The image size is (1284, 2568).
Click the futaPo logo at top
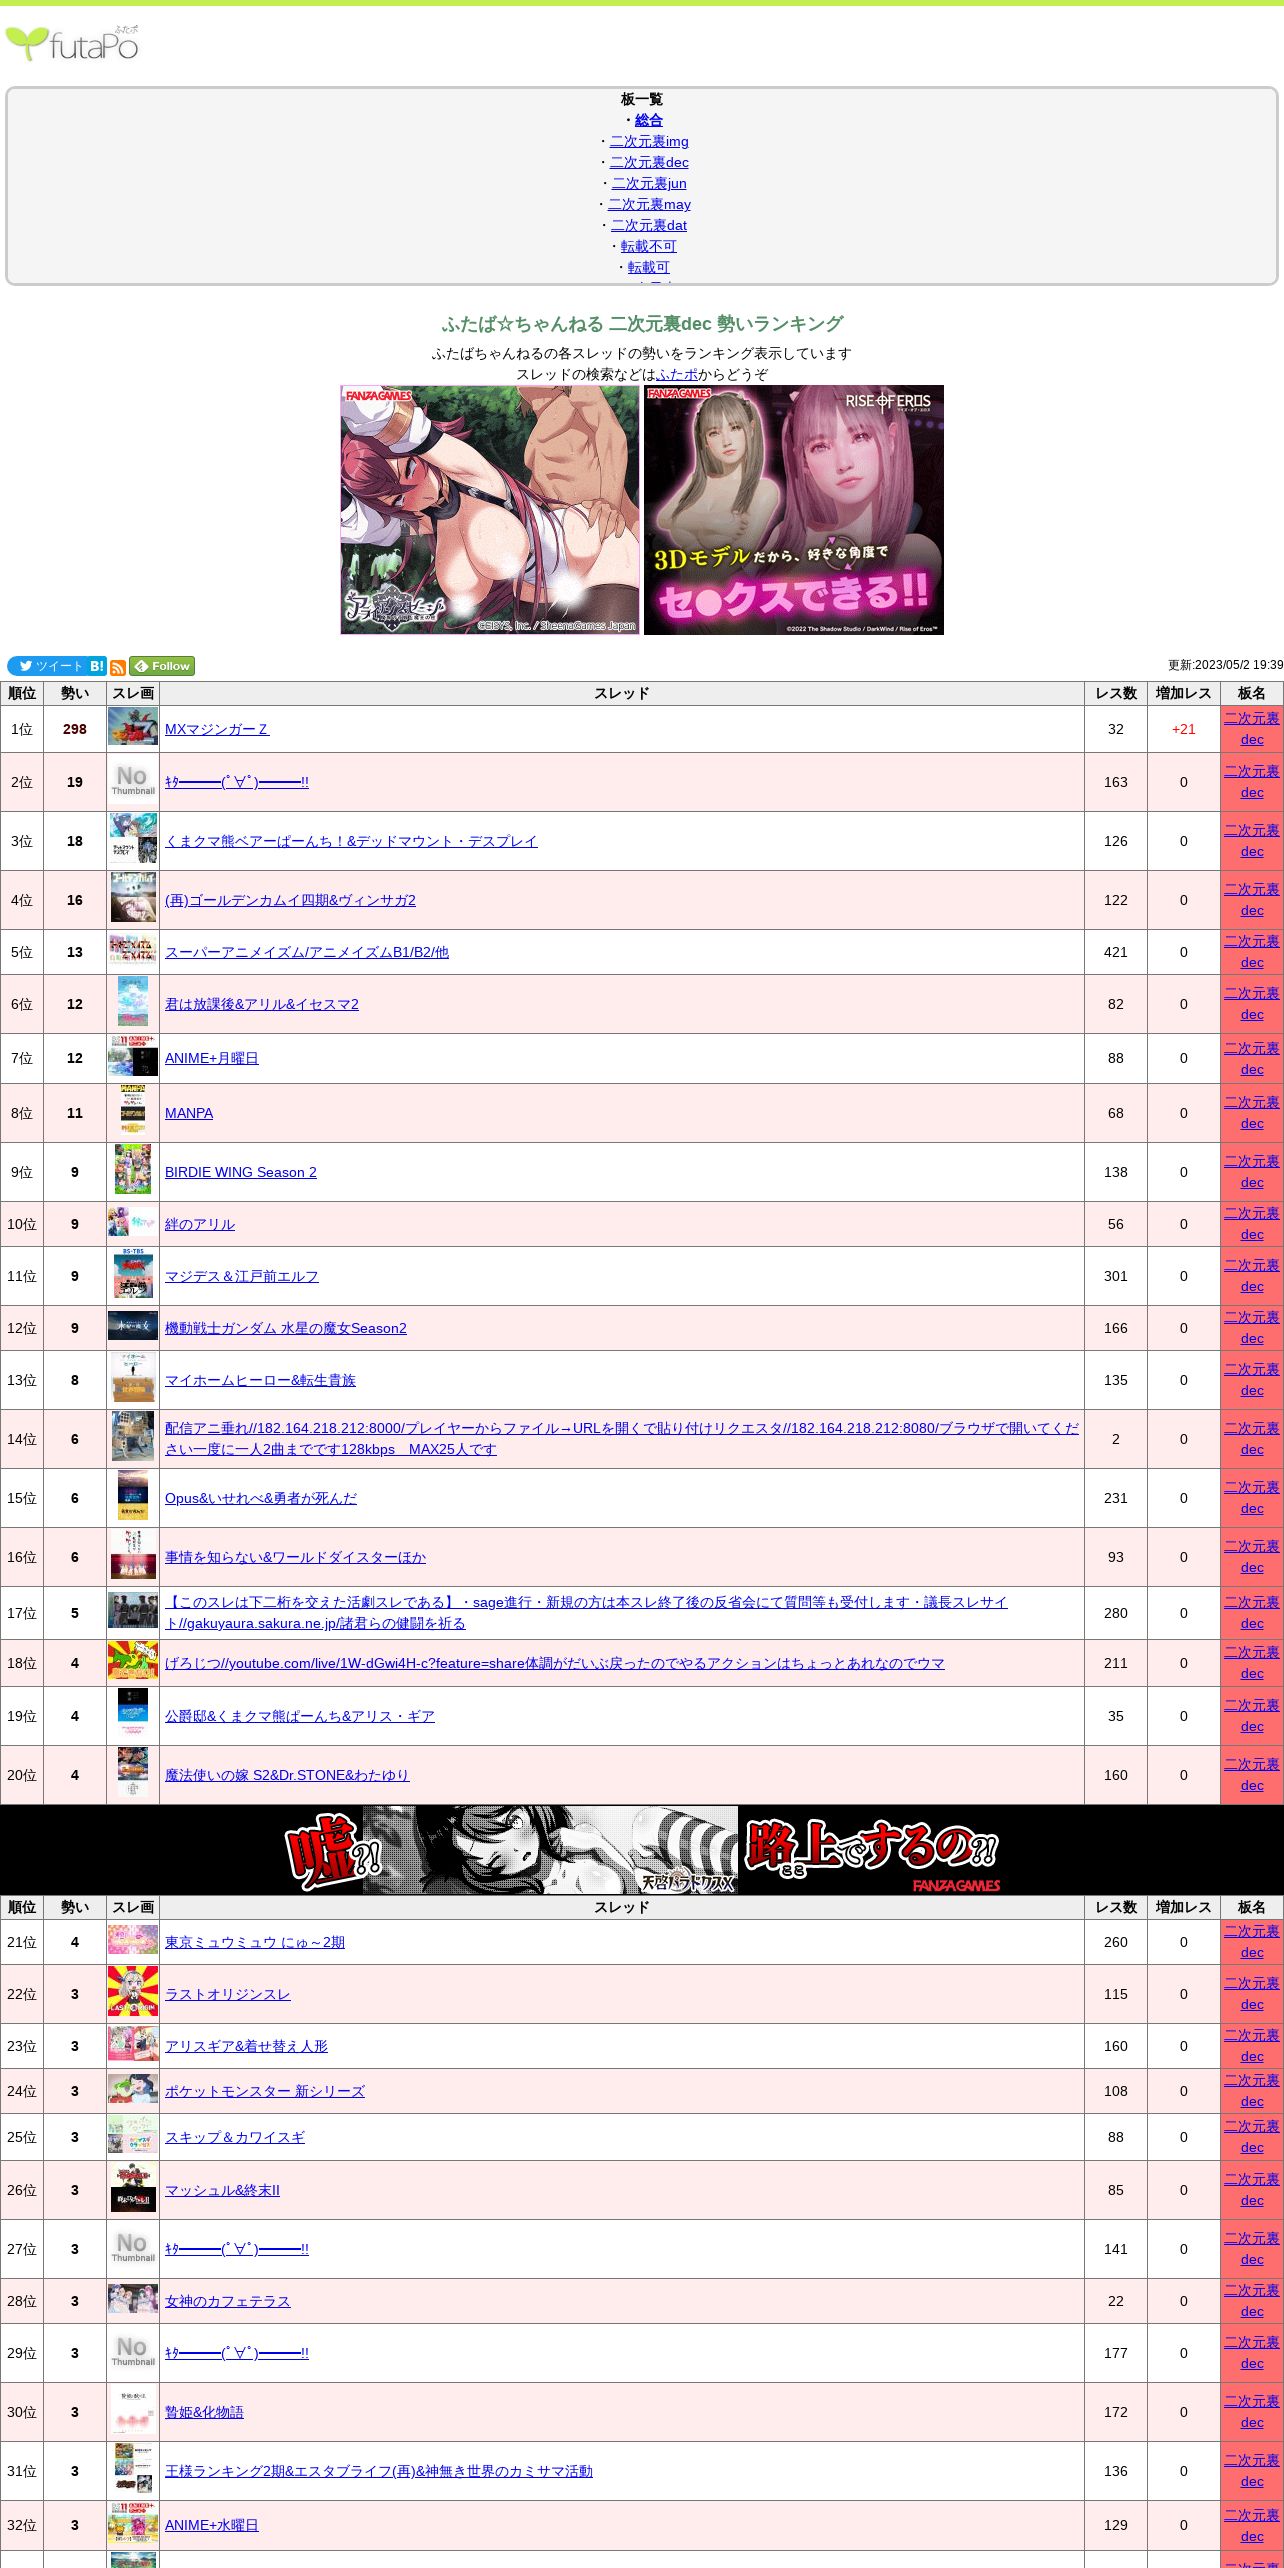[72, 44]
